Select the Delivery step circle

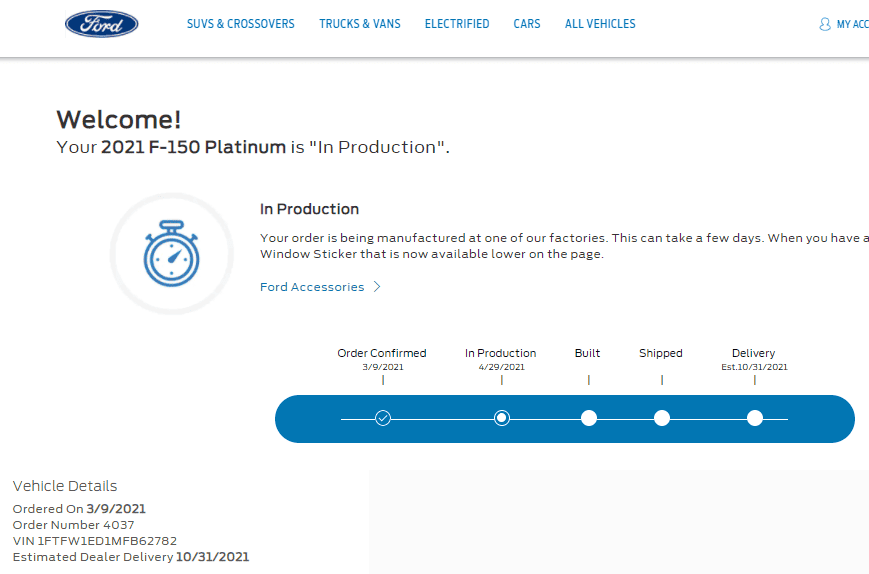(x=755, y=418)
